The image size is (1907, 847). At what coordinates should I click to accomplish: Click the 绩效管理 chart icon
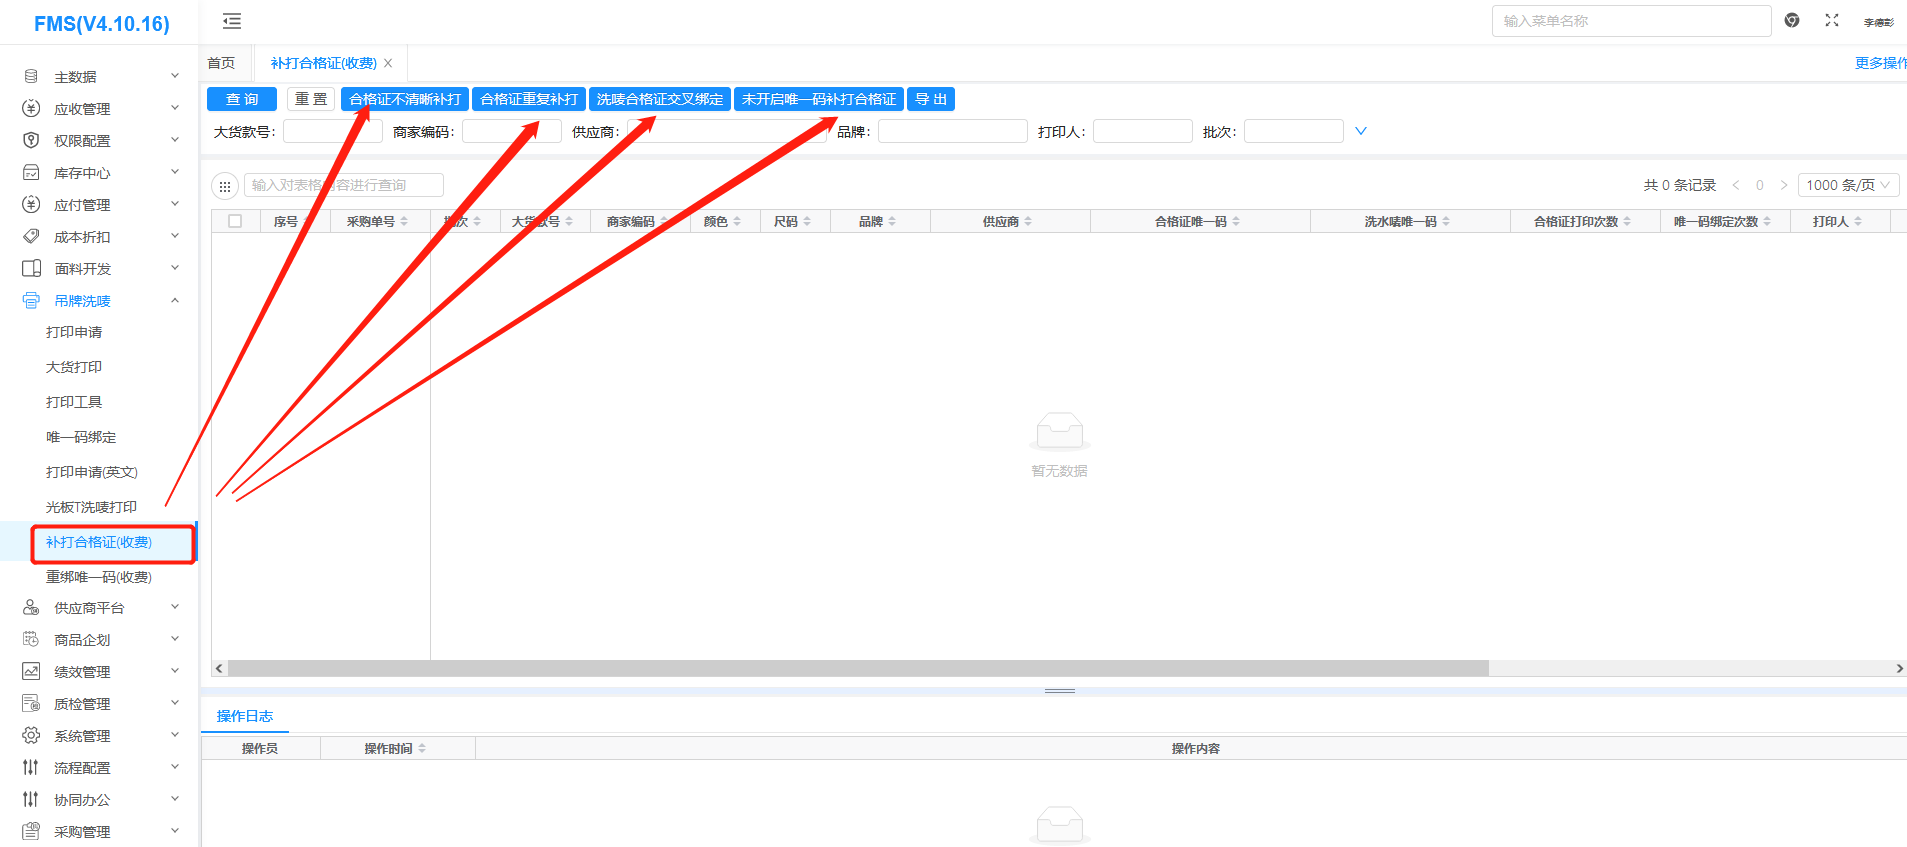31,672
